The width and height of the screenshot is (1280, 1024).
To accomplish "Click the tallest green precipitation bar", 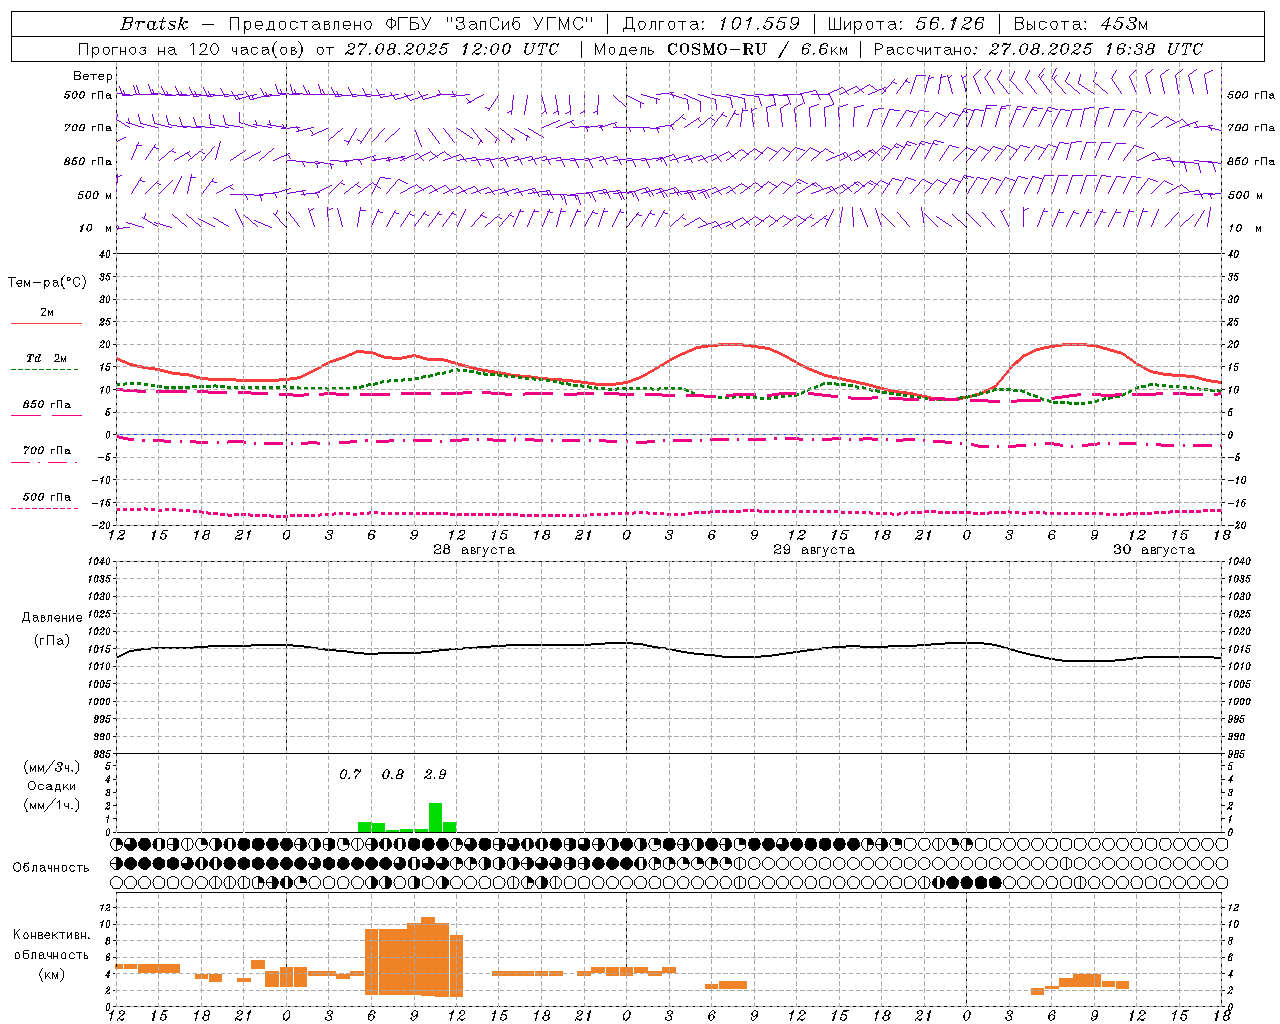I will click(435, 817).
